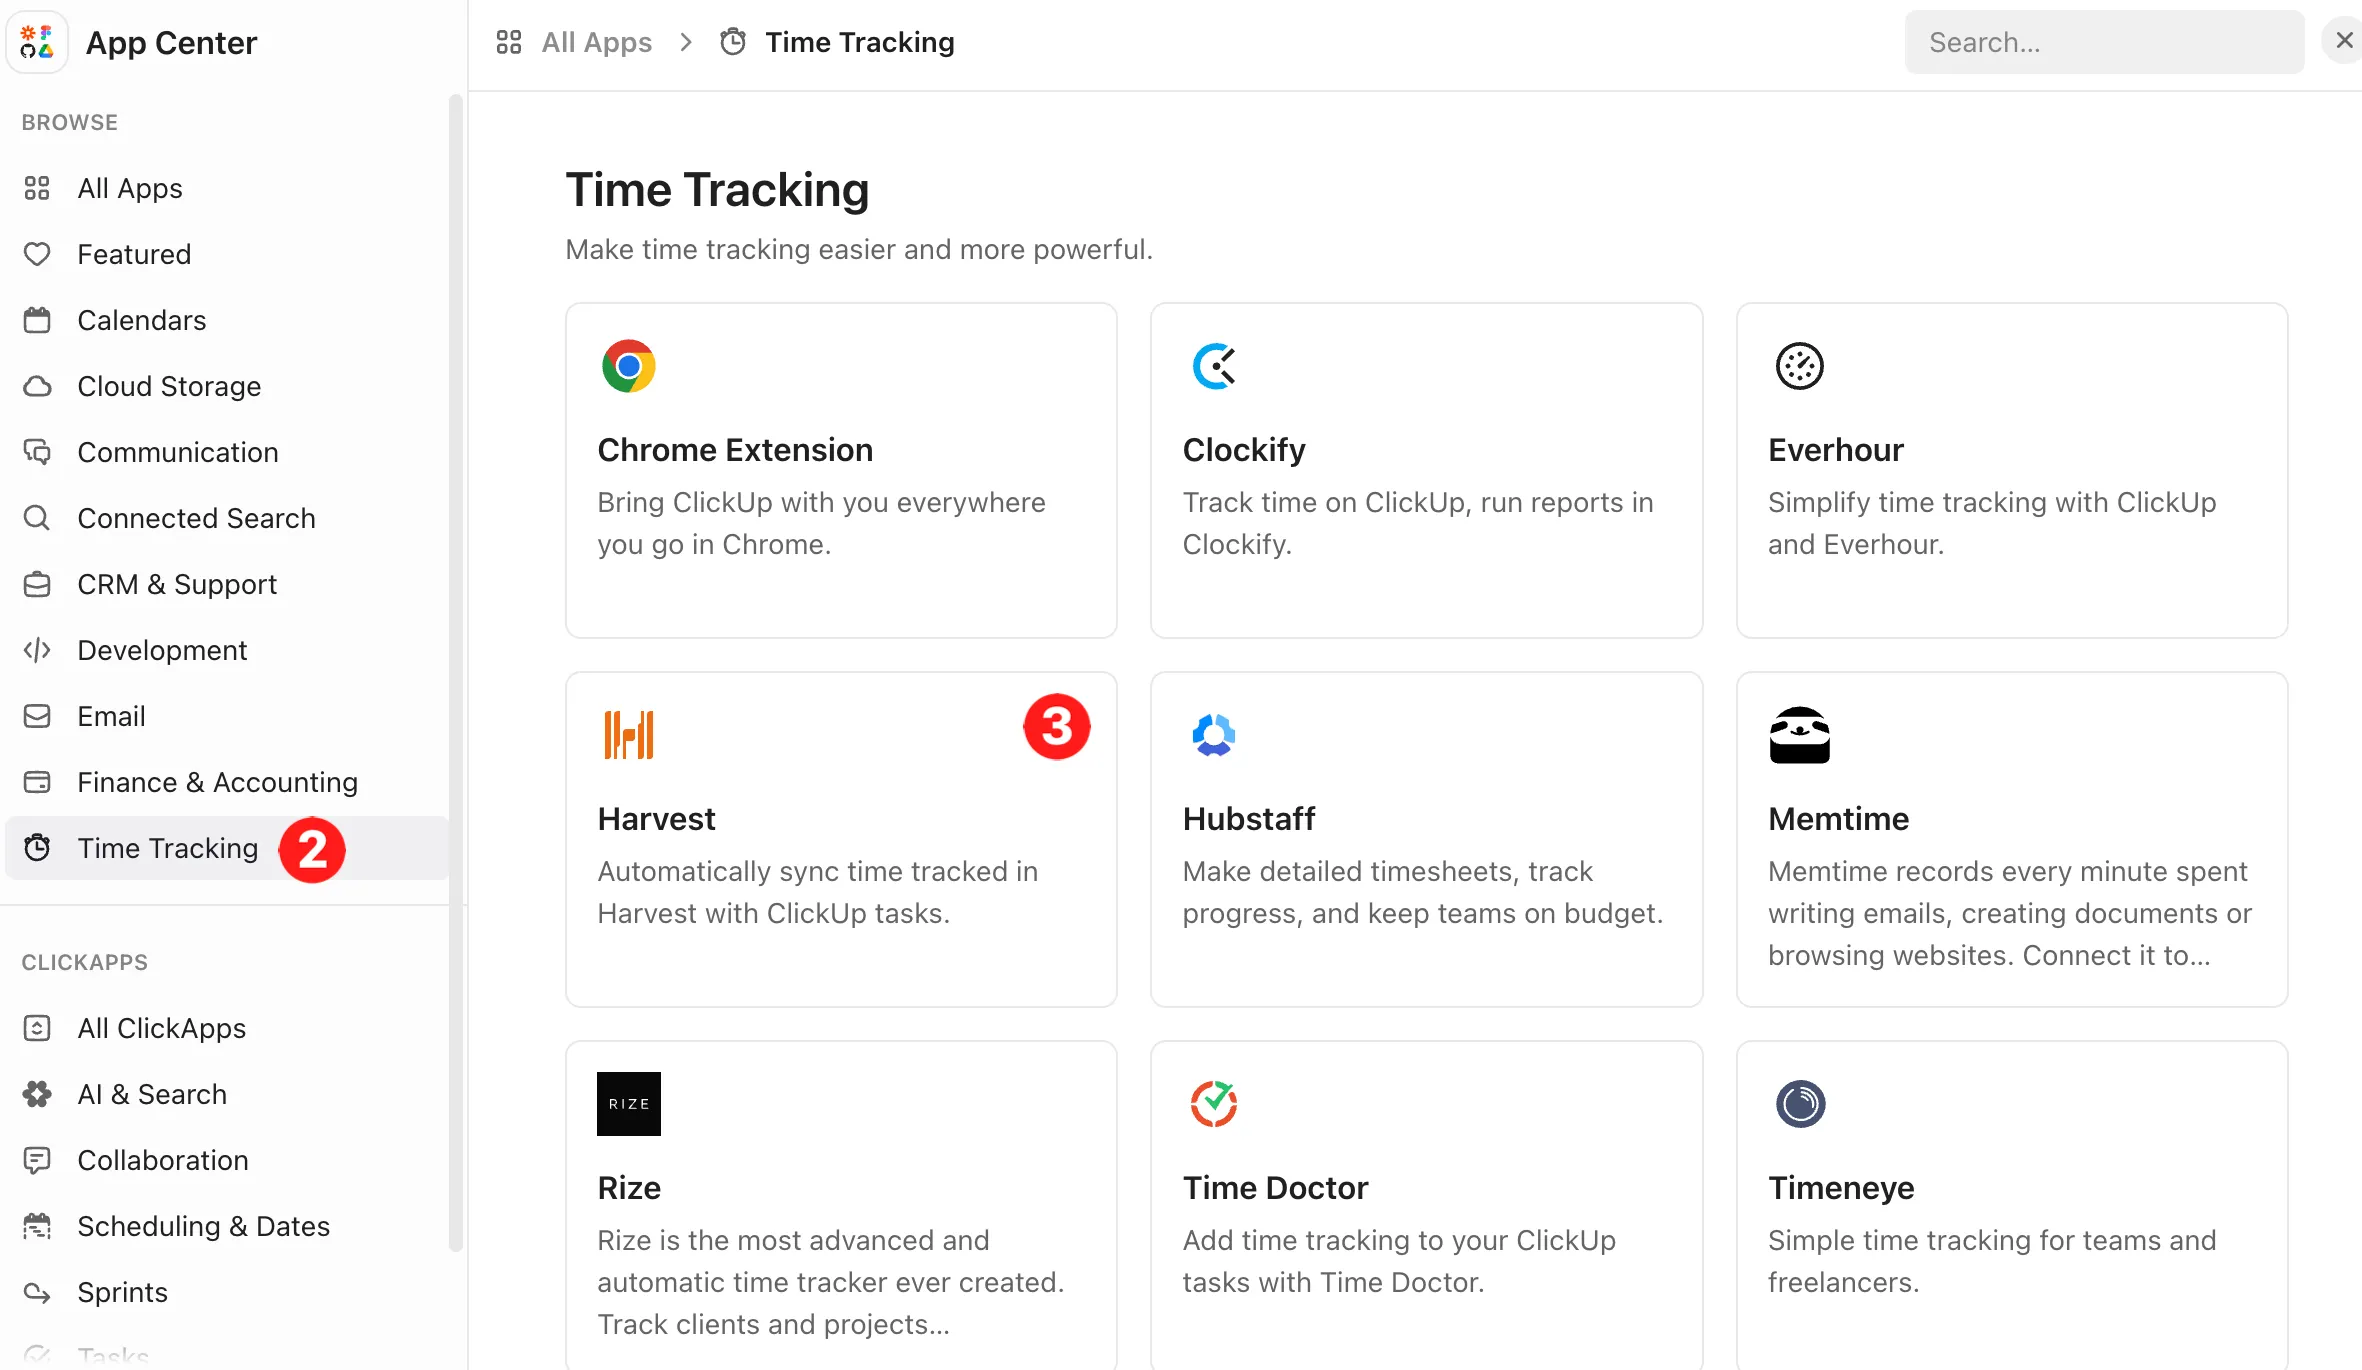
Task: Open the Time Tracking sidebar category
Action: 168,848
